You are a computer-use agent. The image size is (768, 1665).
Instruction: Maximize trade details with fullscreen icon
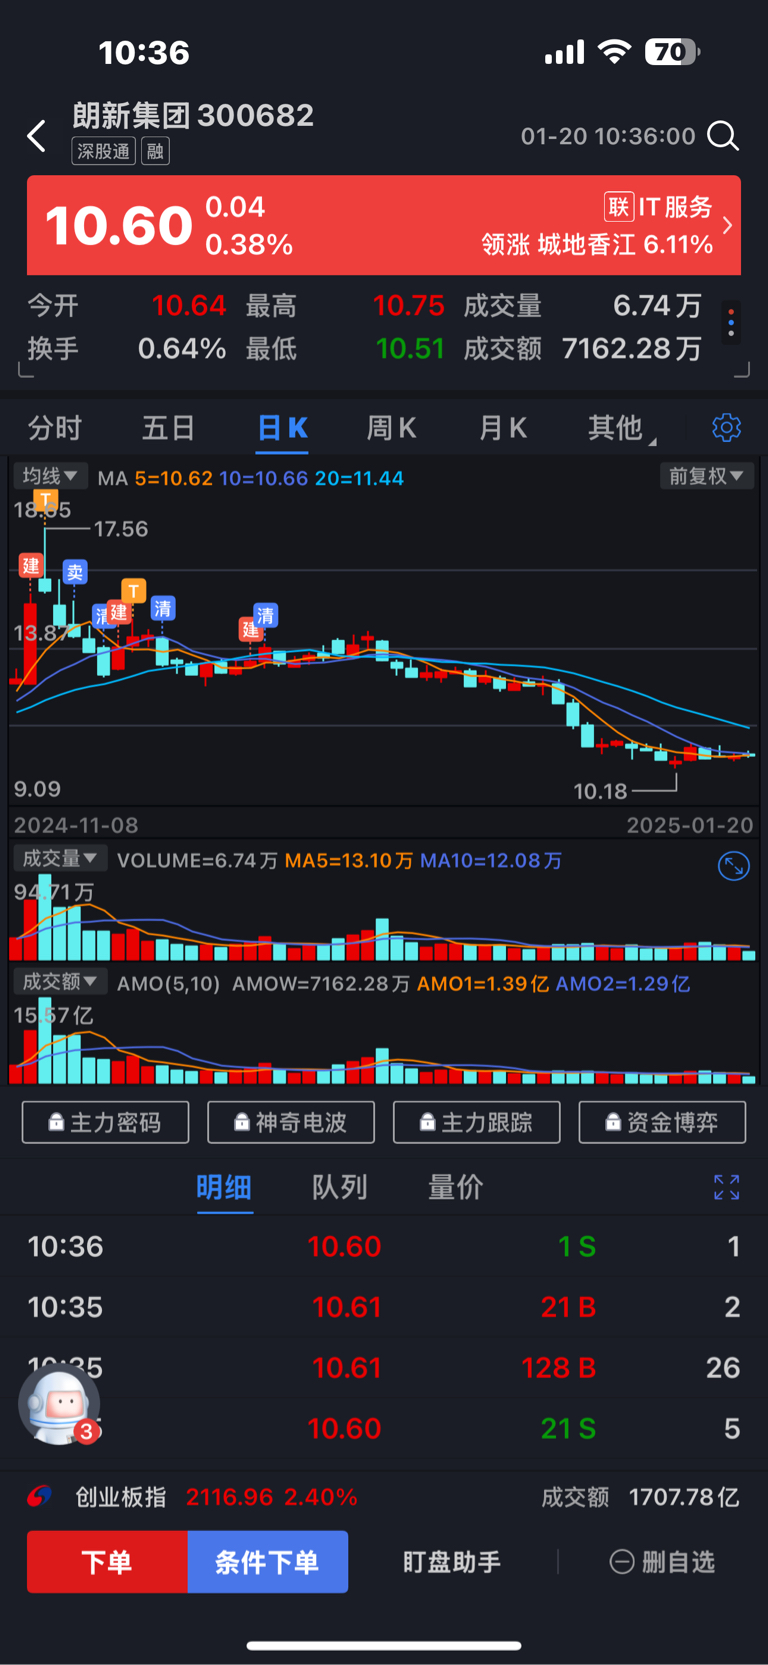tap(727, 1187)
